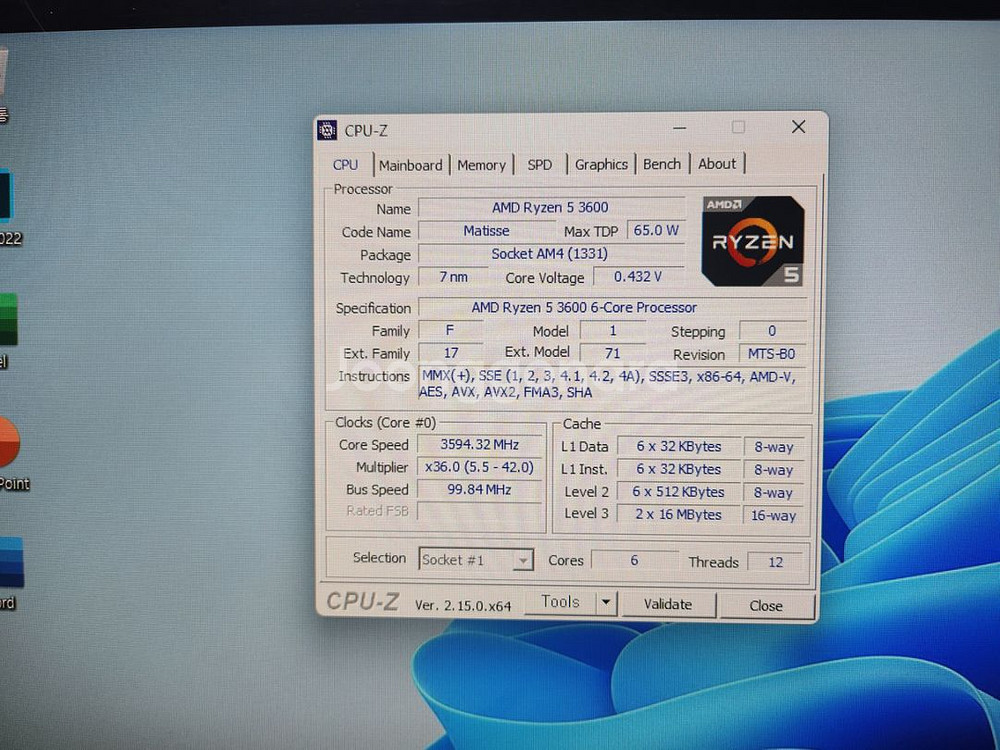The height and width of the screenshot is (750, 1000).
Task: Click the blue Word desktop icon
Action: click(11, 562)
